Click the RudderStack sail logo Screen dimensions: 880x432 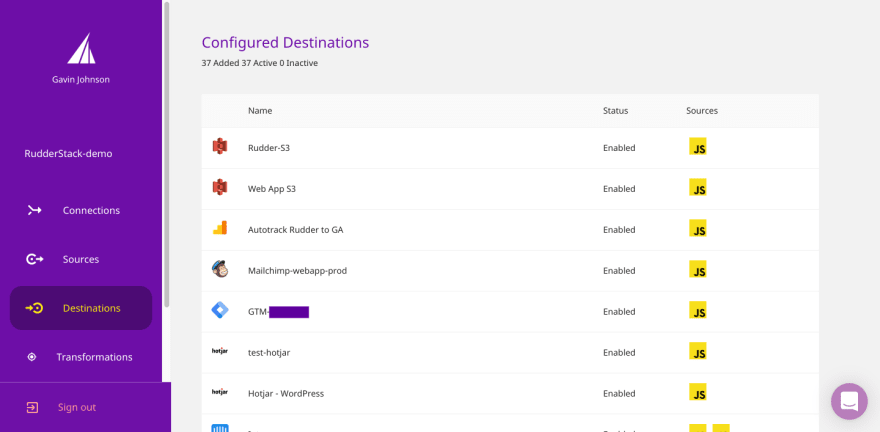(x=81, y=48)
